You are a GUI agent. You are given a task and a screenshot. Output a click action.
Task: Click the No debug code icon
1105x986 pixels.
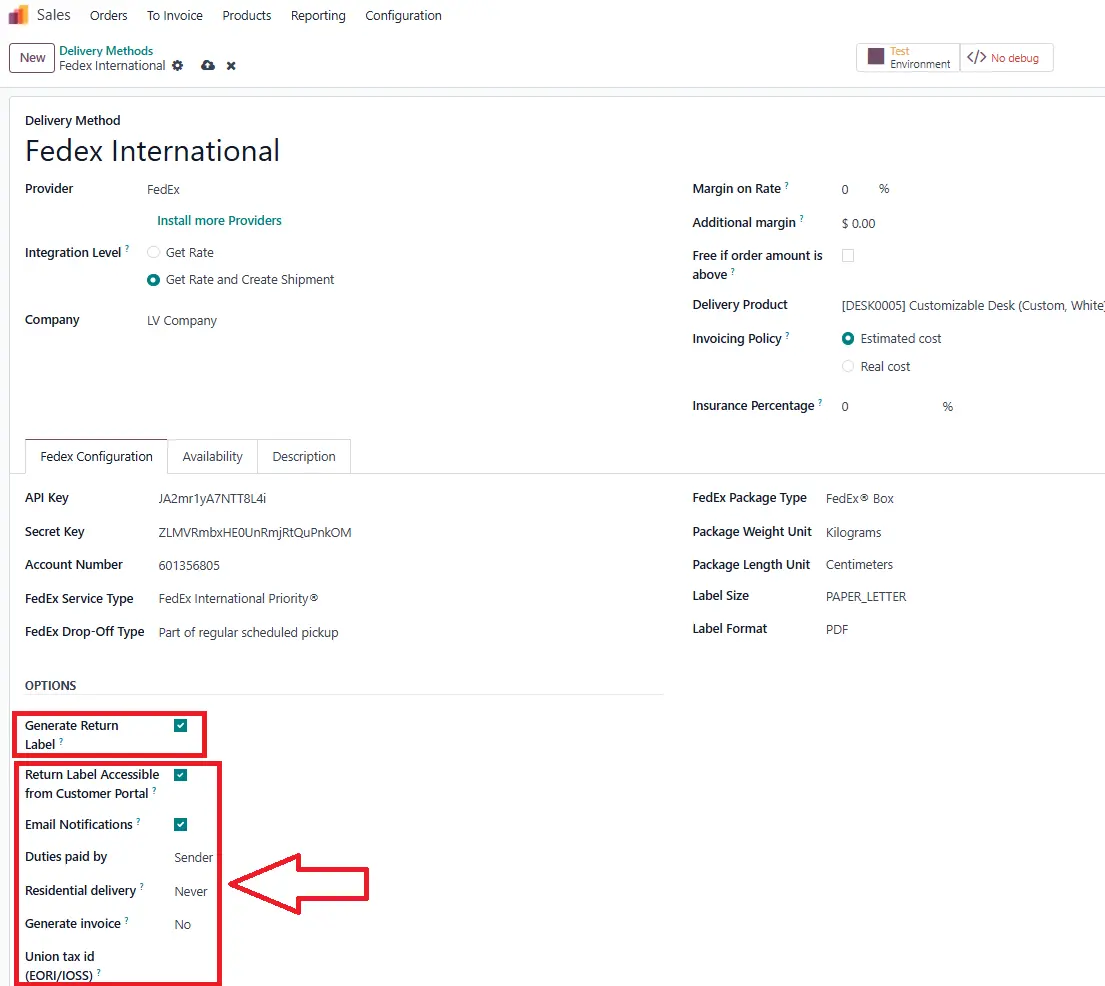[976, 57]
